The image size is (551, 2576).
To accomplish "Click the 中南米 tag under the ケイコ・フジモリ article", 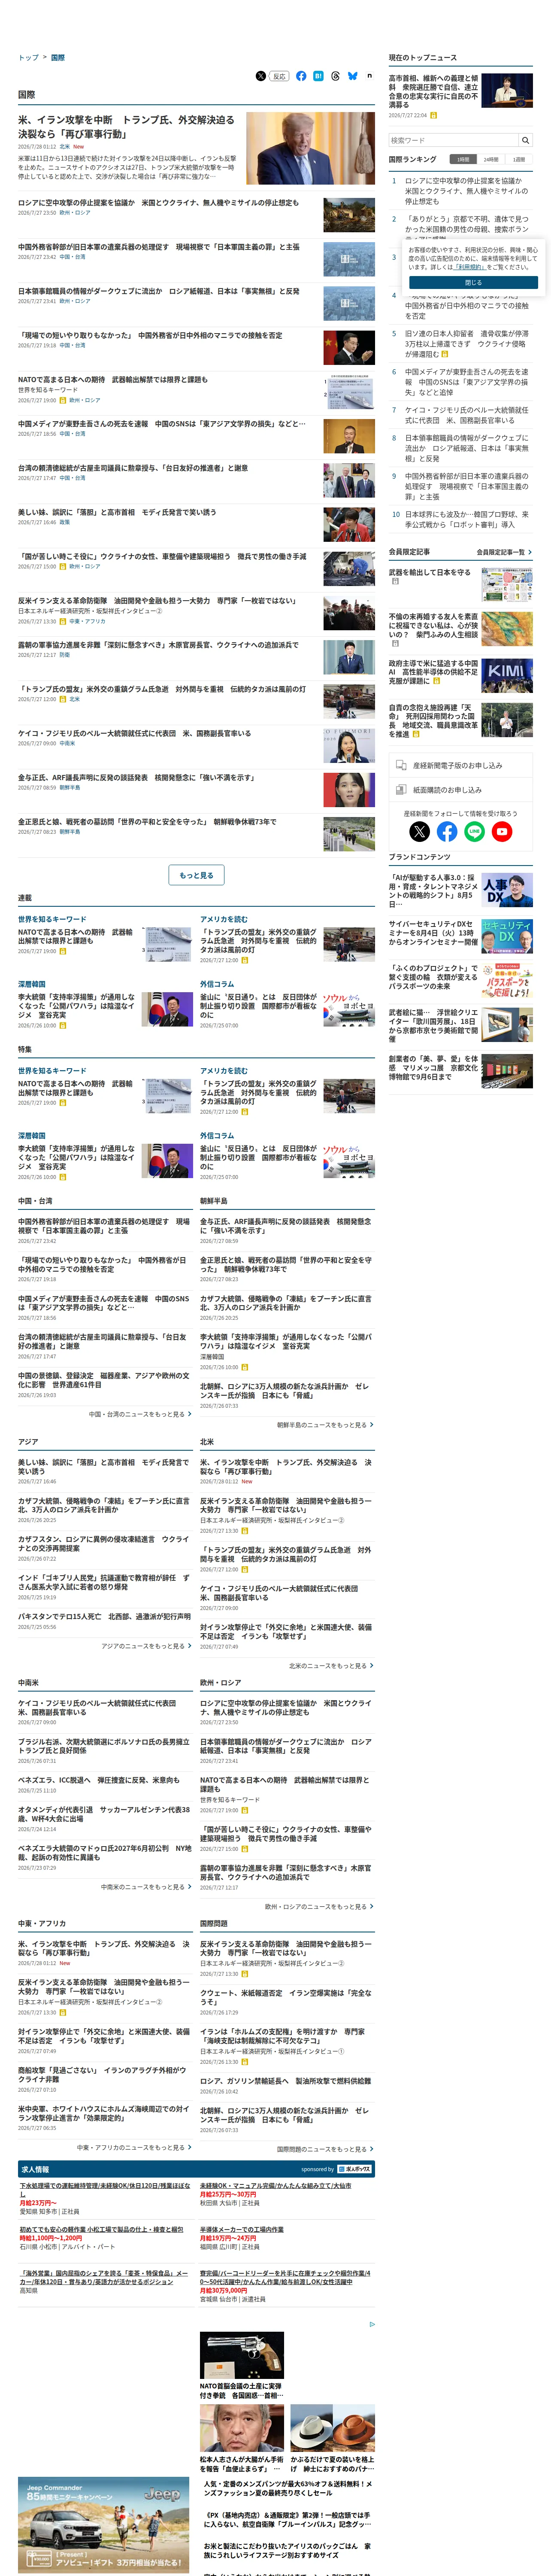I will [x=67, y=743].
